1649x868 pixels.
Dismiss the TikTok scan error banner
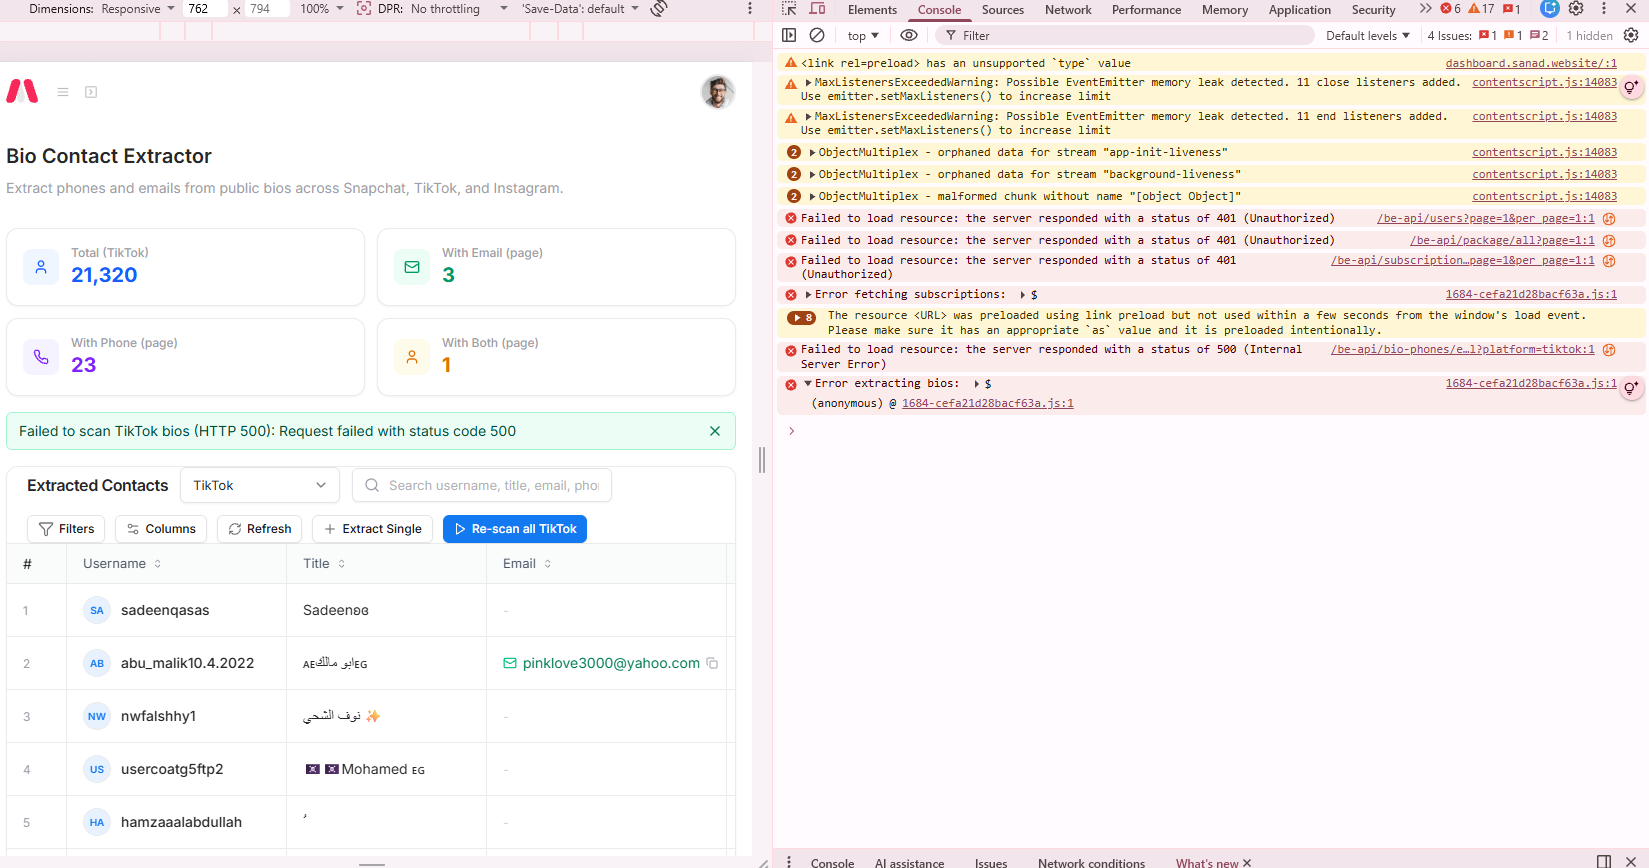[x=715, y=431]
